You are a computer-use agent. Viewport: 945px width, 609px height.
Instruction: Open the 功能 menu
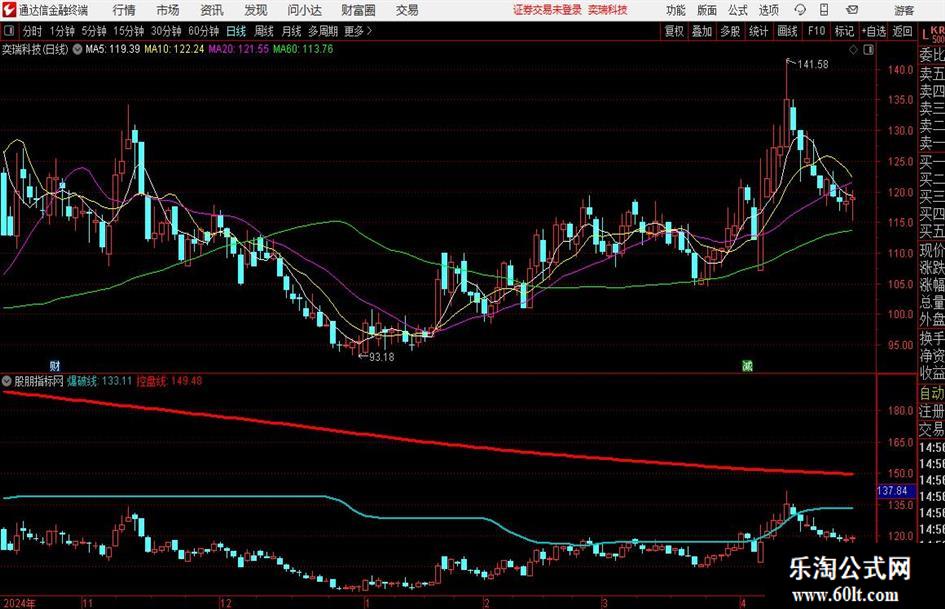tap(676, 10)
